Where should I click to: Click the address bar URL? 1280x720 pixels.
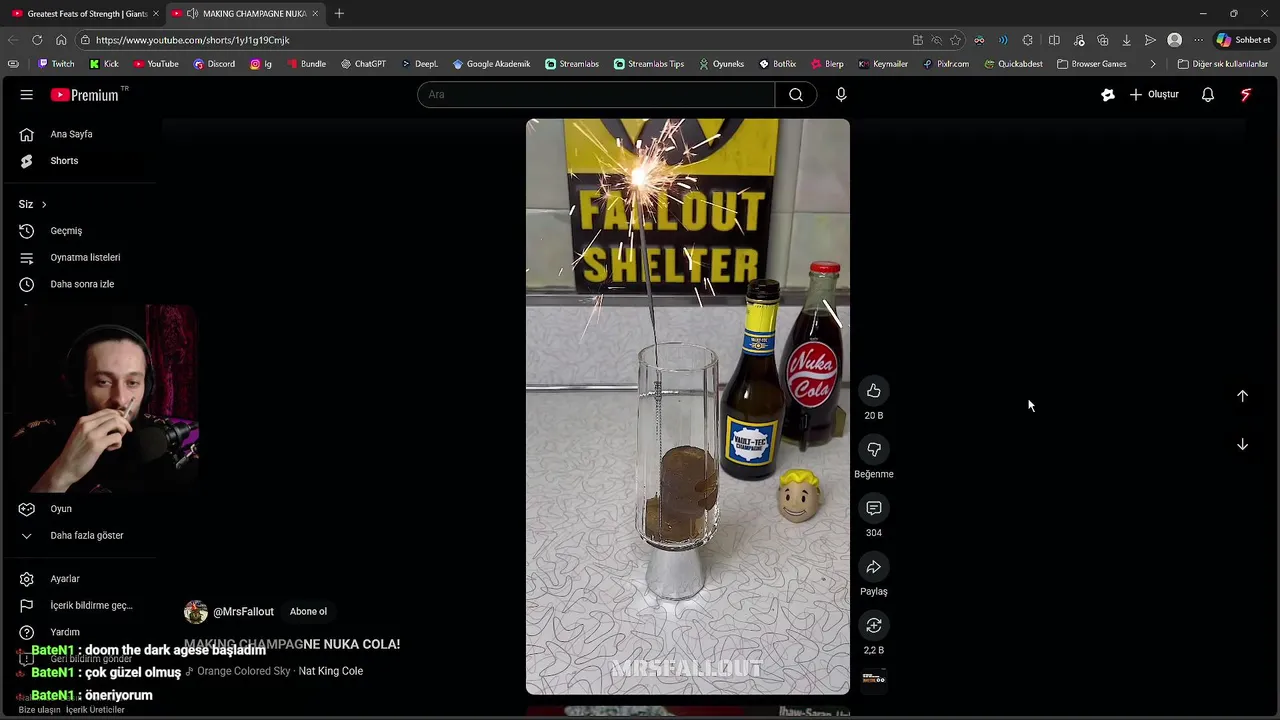(193, 40)
